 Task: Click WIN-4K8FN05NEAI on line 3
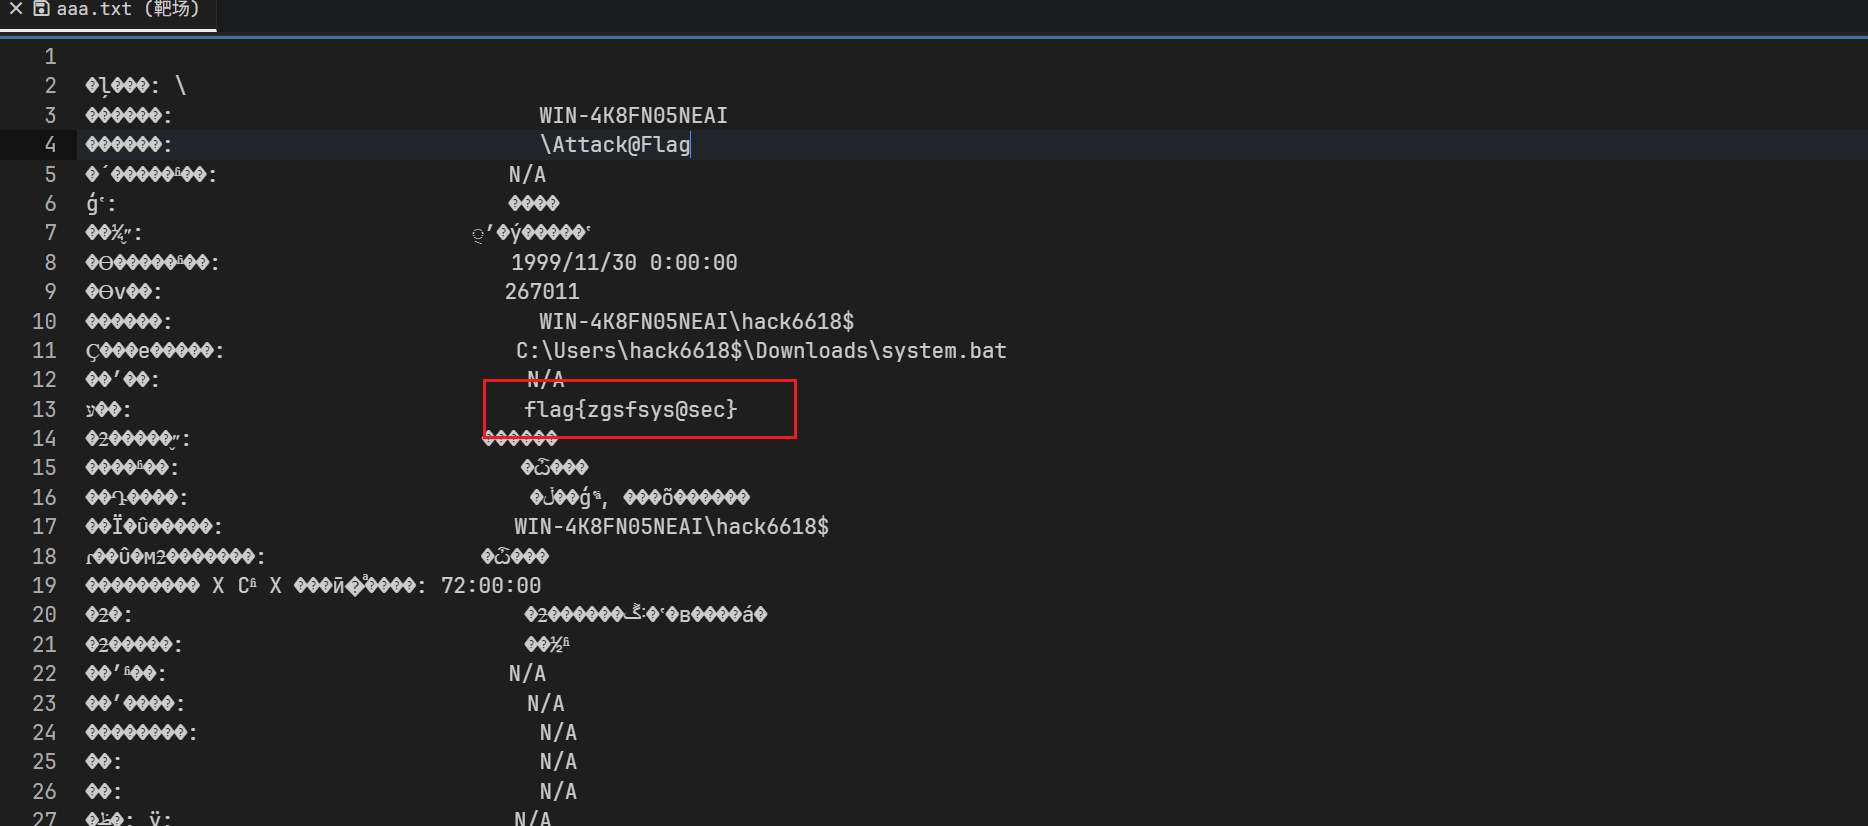(633, 116)
